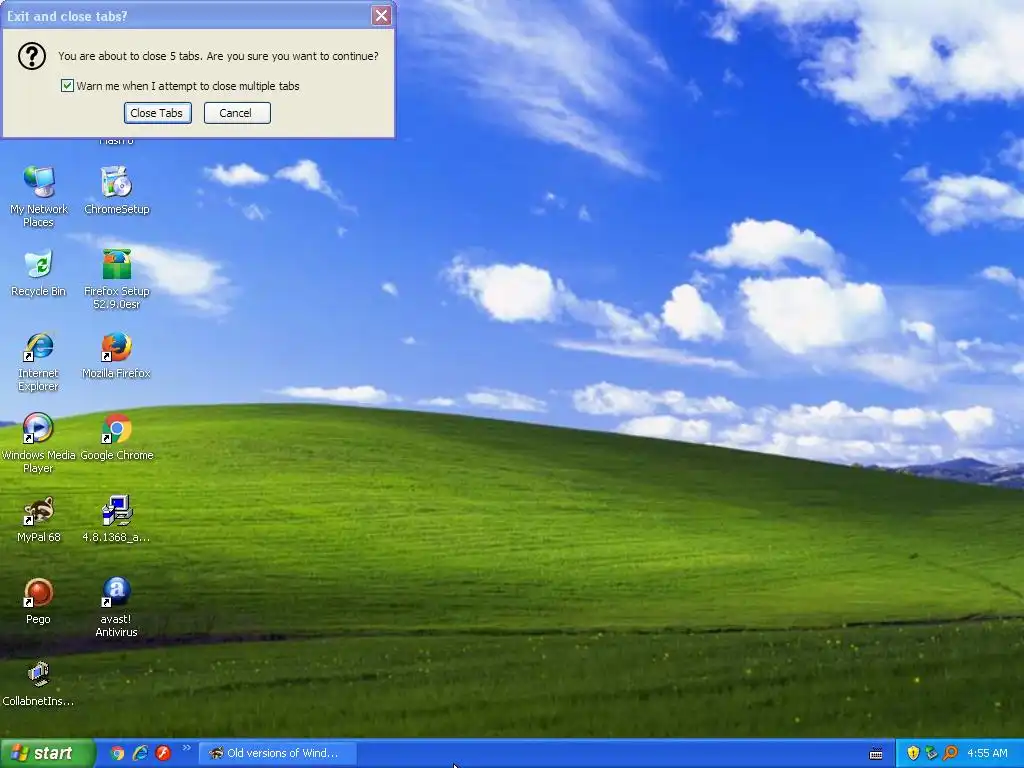Click the keyboard icon near the tray

coord(876,754)
